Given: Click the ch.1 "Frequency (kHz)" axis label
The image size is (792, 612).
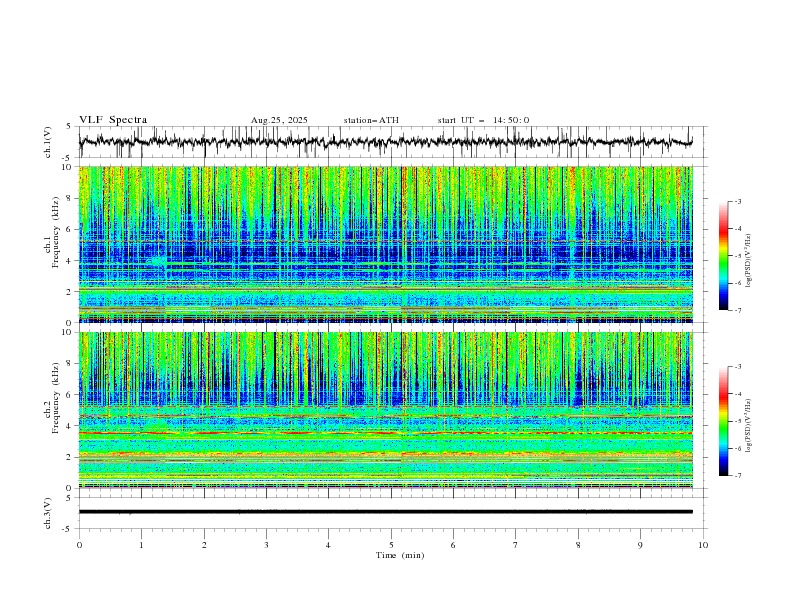Looking at the screenshot, I should point(55,231).
